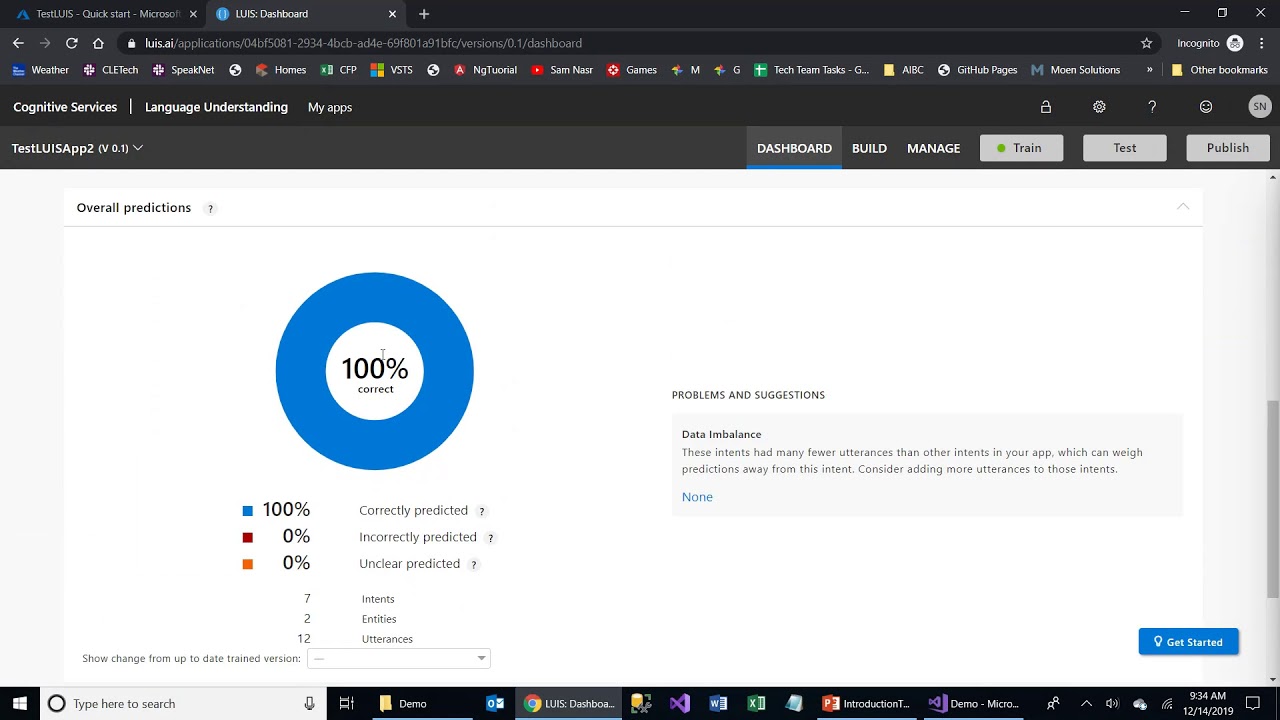Open the Cognitive Services link
Image resolution: width=1280 pixels, height=720 pixels.
(x=65, y=107)
